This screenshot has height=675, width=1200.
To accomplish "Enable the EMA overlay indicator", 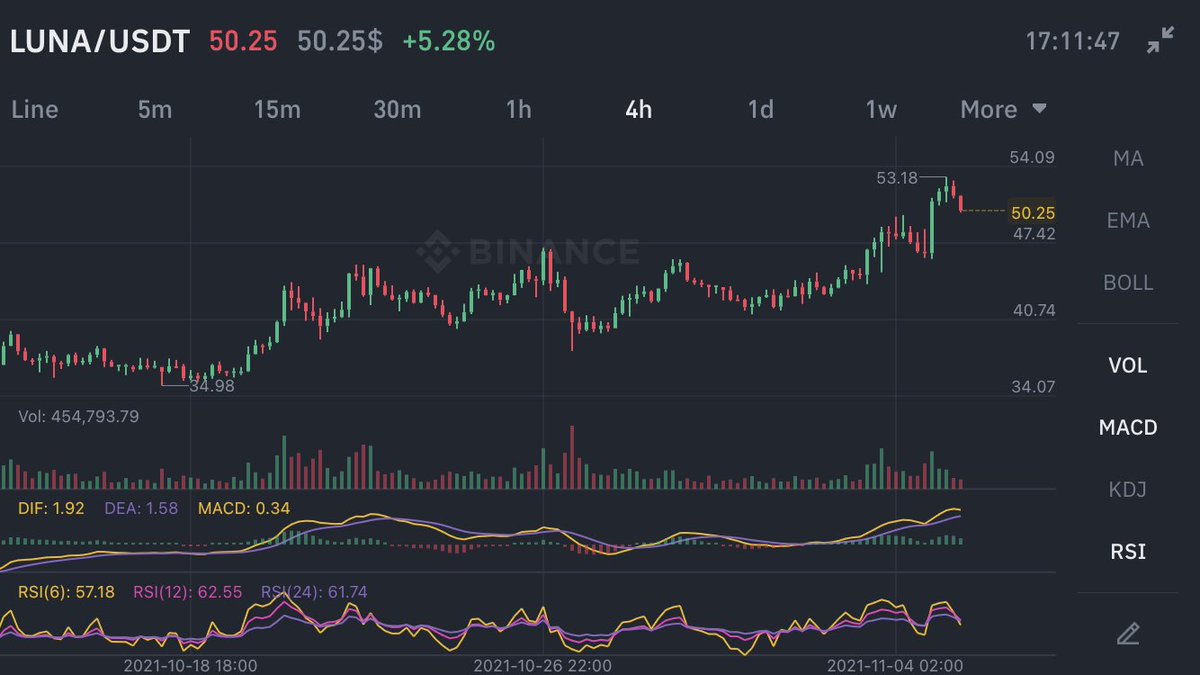I will [x=1128, y=220].
